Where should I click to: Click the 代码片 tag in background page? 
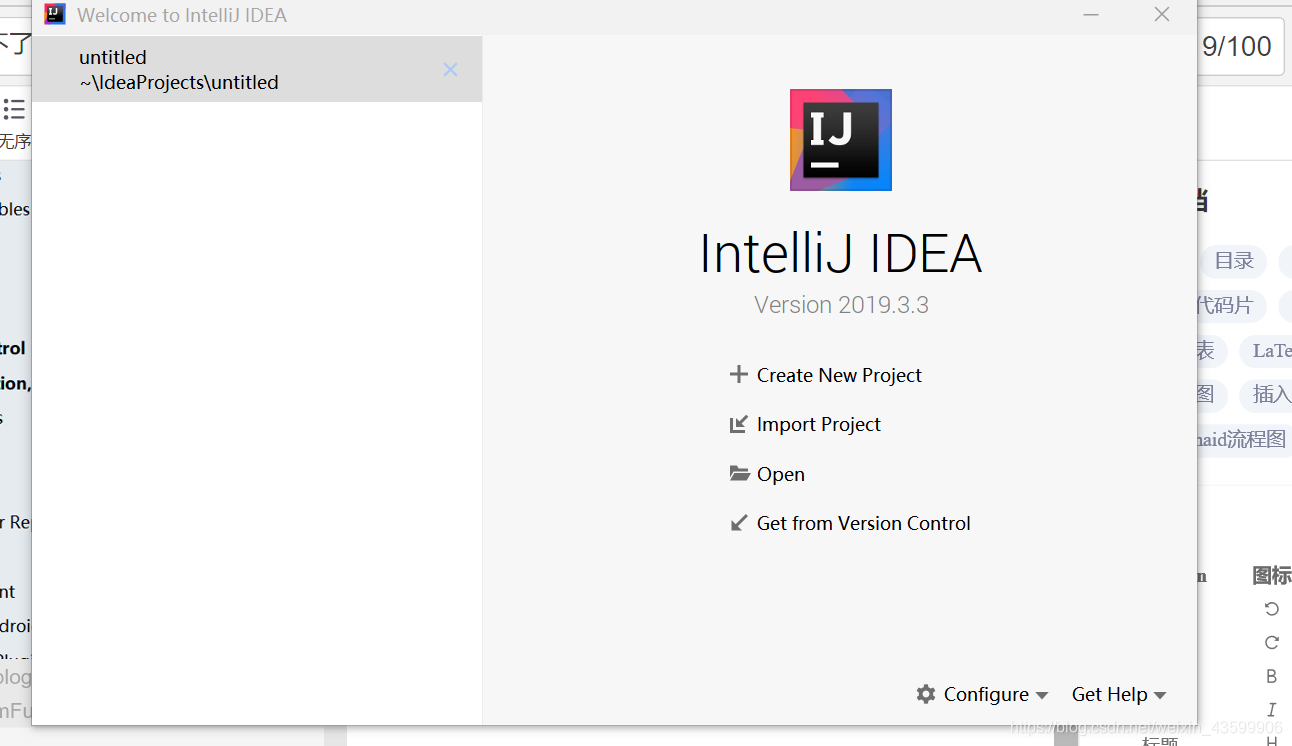(1231, 305)
